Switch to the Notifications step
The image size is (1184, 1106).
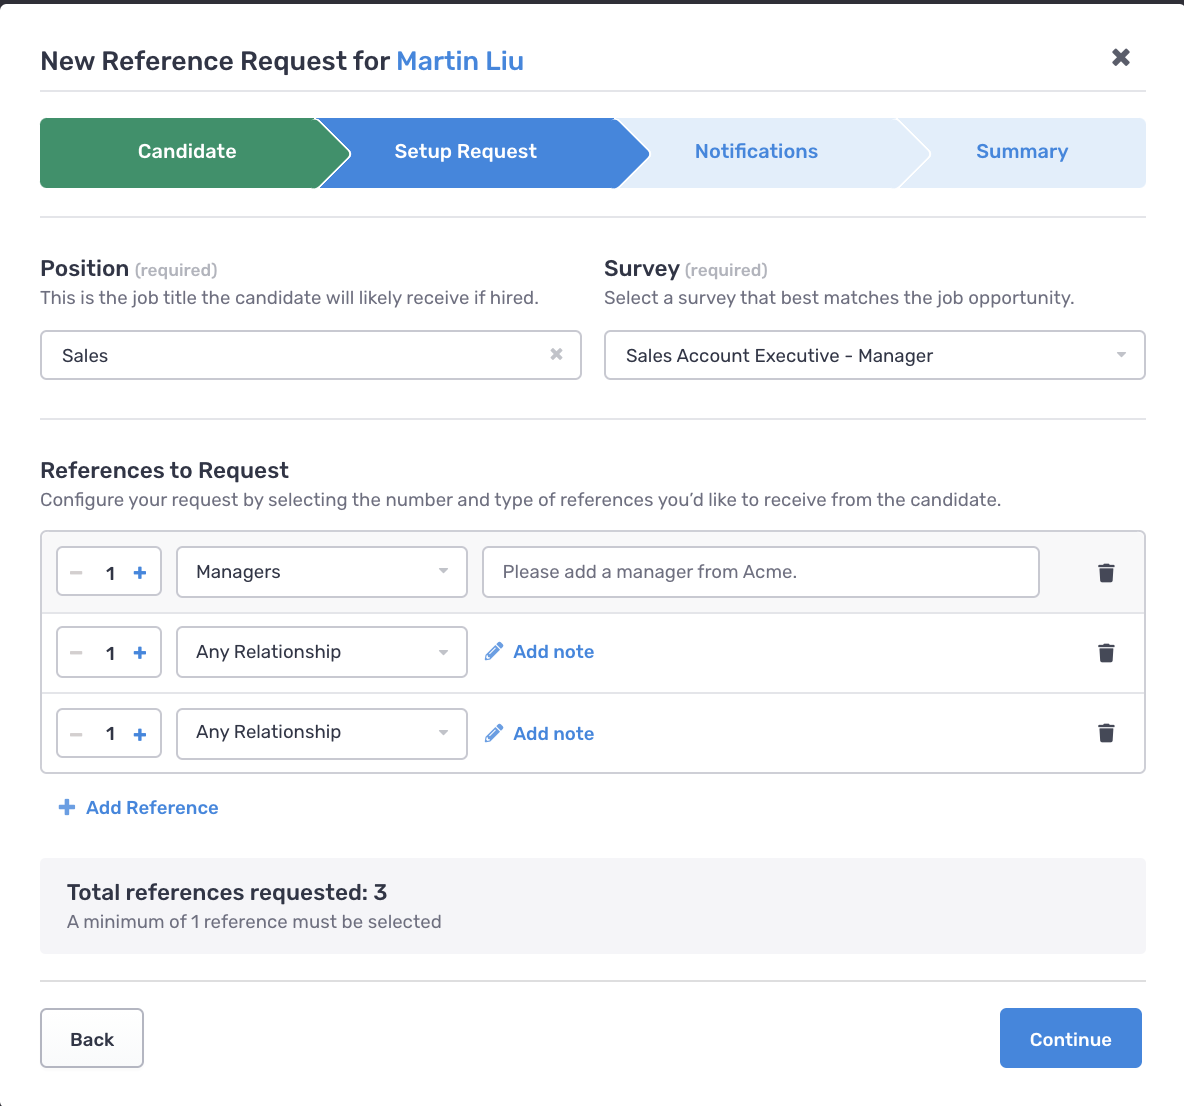click(756, 151)
